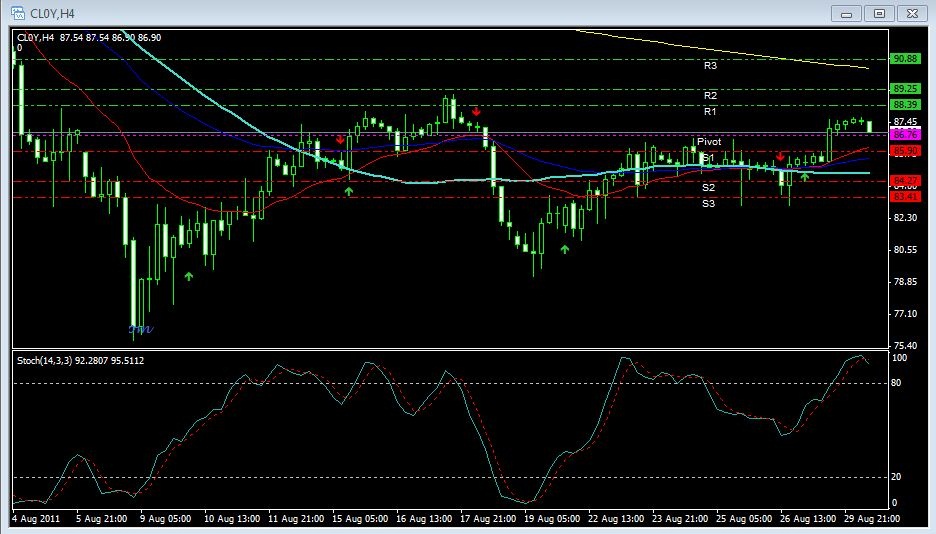Click the CL0Y,H4 chart window icon
Screen dimensions: 936x534
[x=17, y=13]
